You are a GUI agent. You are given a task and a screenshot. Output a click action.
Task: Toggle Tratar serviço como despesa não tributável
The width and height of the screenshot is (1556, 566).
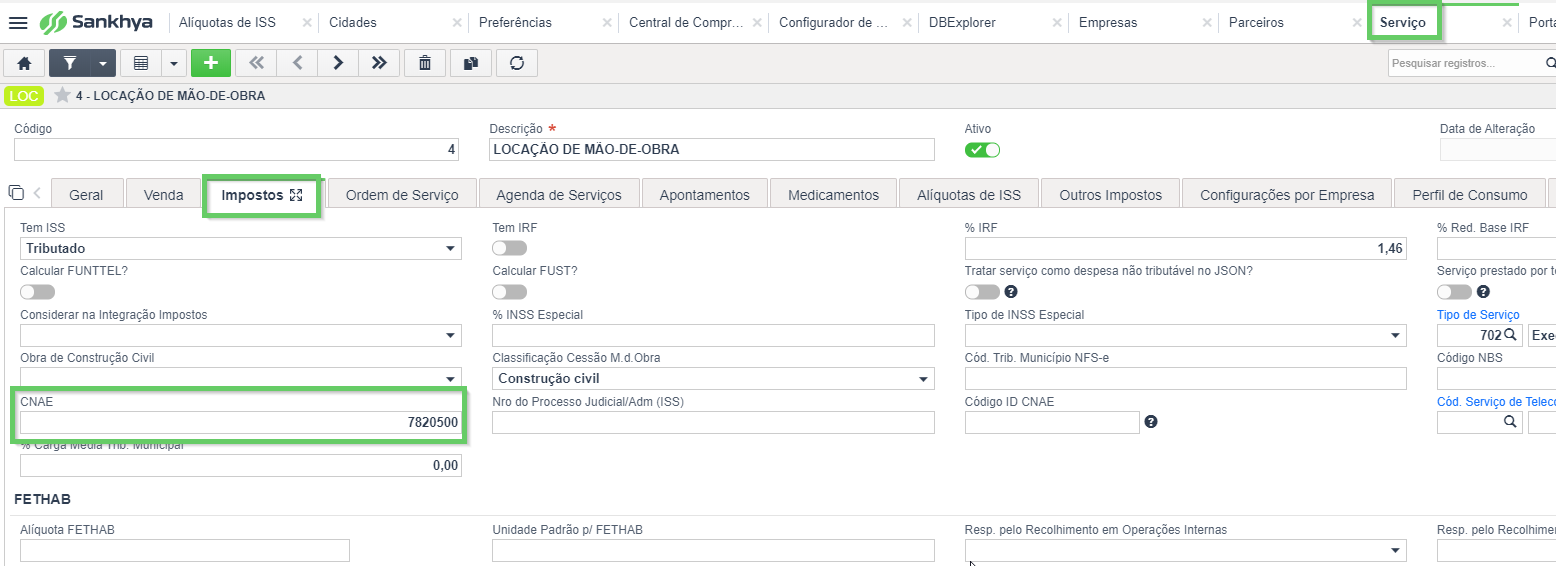(x=982, y=292)
